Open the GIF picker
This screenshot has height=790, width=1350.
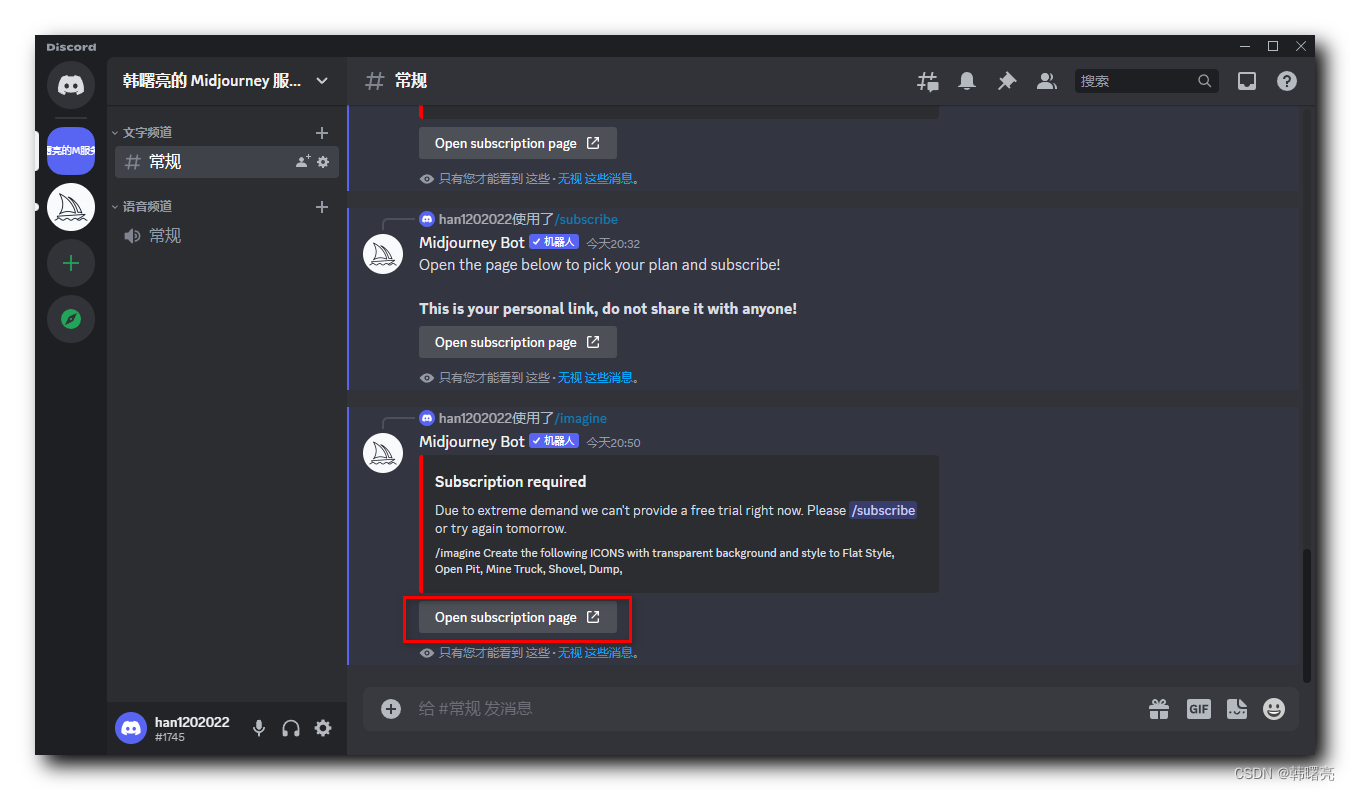pos(1199,709)
